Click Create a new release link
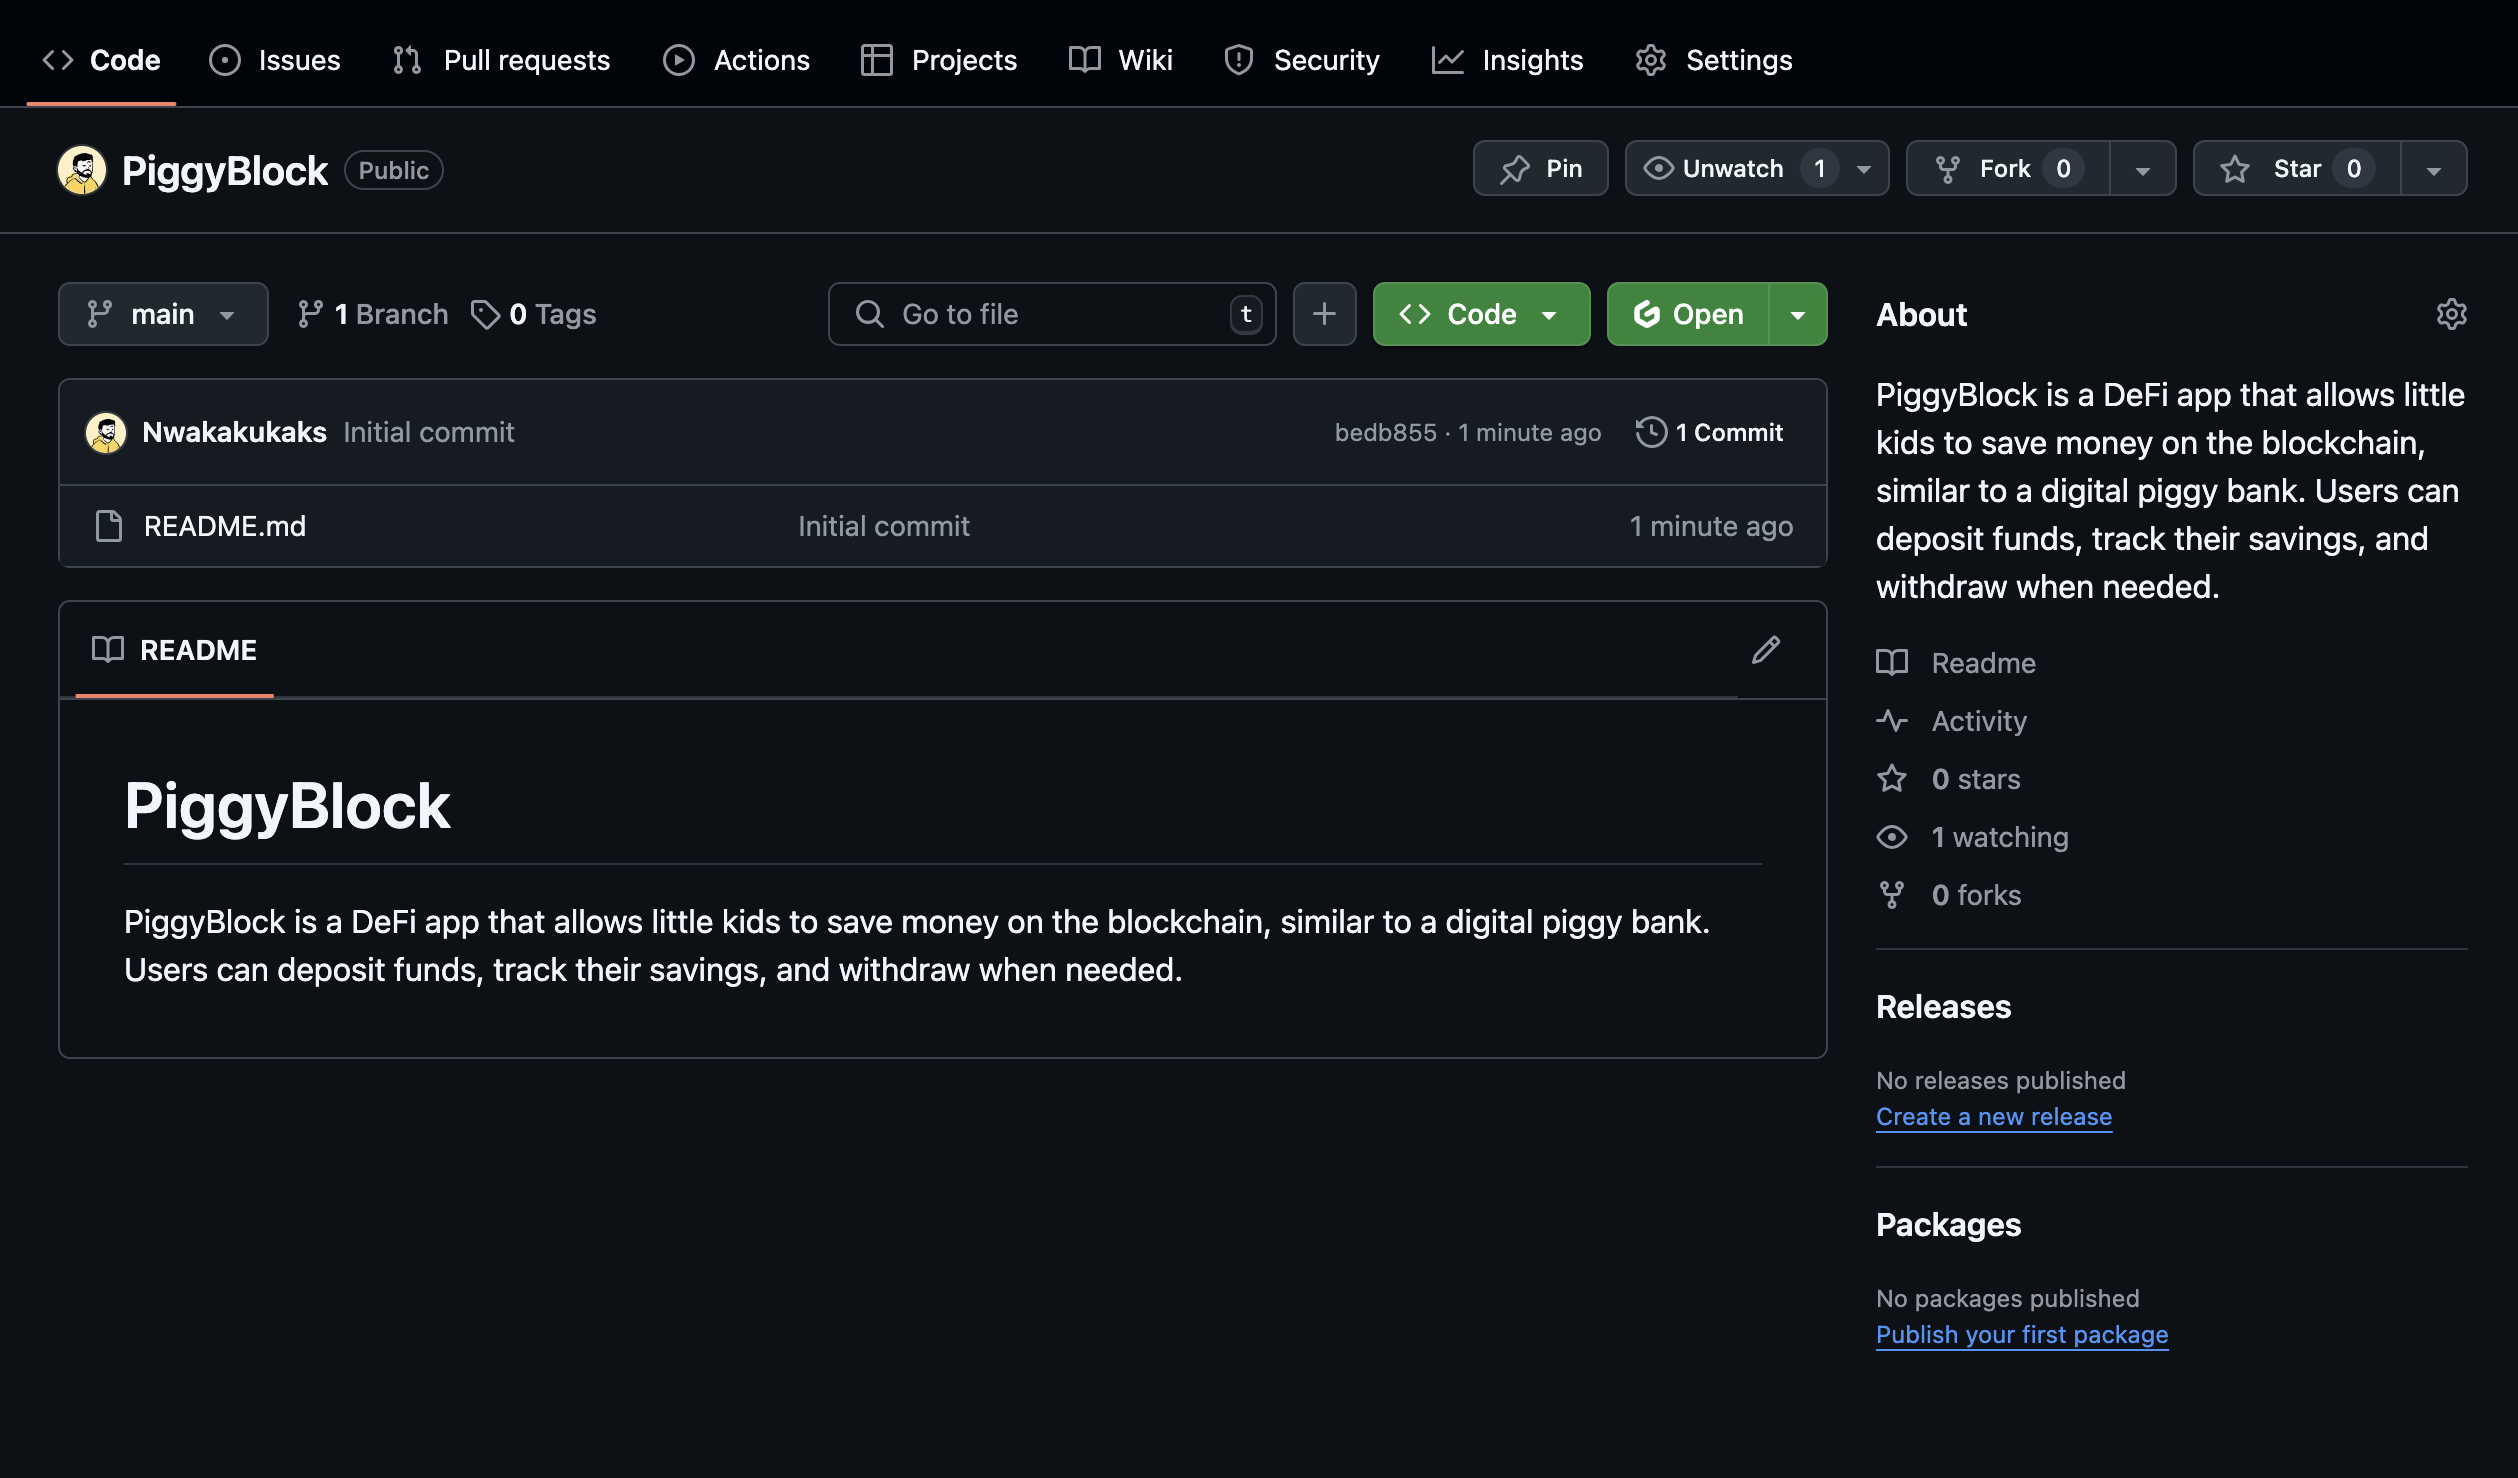This screenshot has height=1478, width=2518. click(x=1993, y=1117)
